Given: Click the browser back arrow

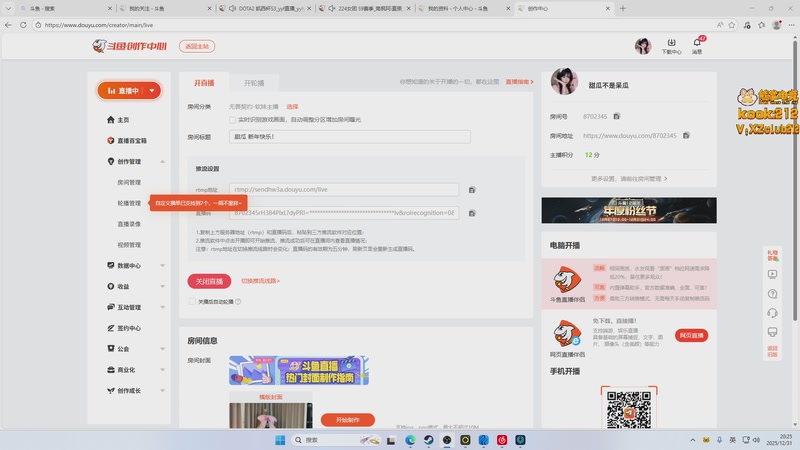Looking at the screenshot, I should (8, 24).
